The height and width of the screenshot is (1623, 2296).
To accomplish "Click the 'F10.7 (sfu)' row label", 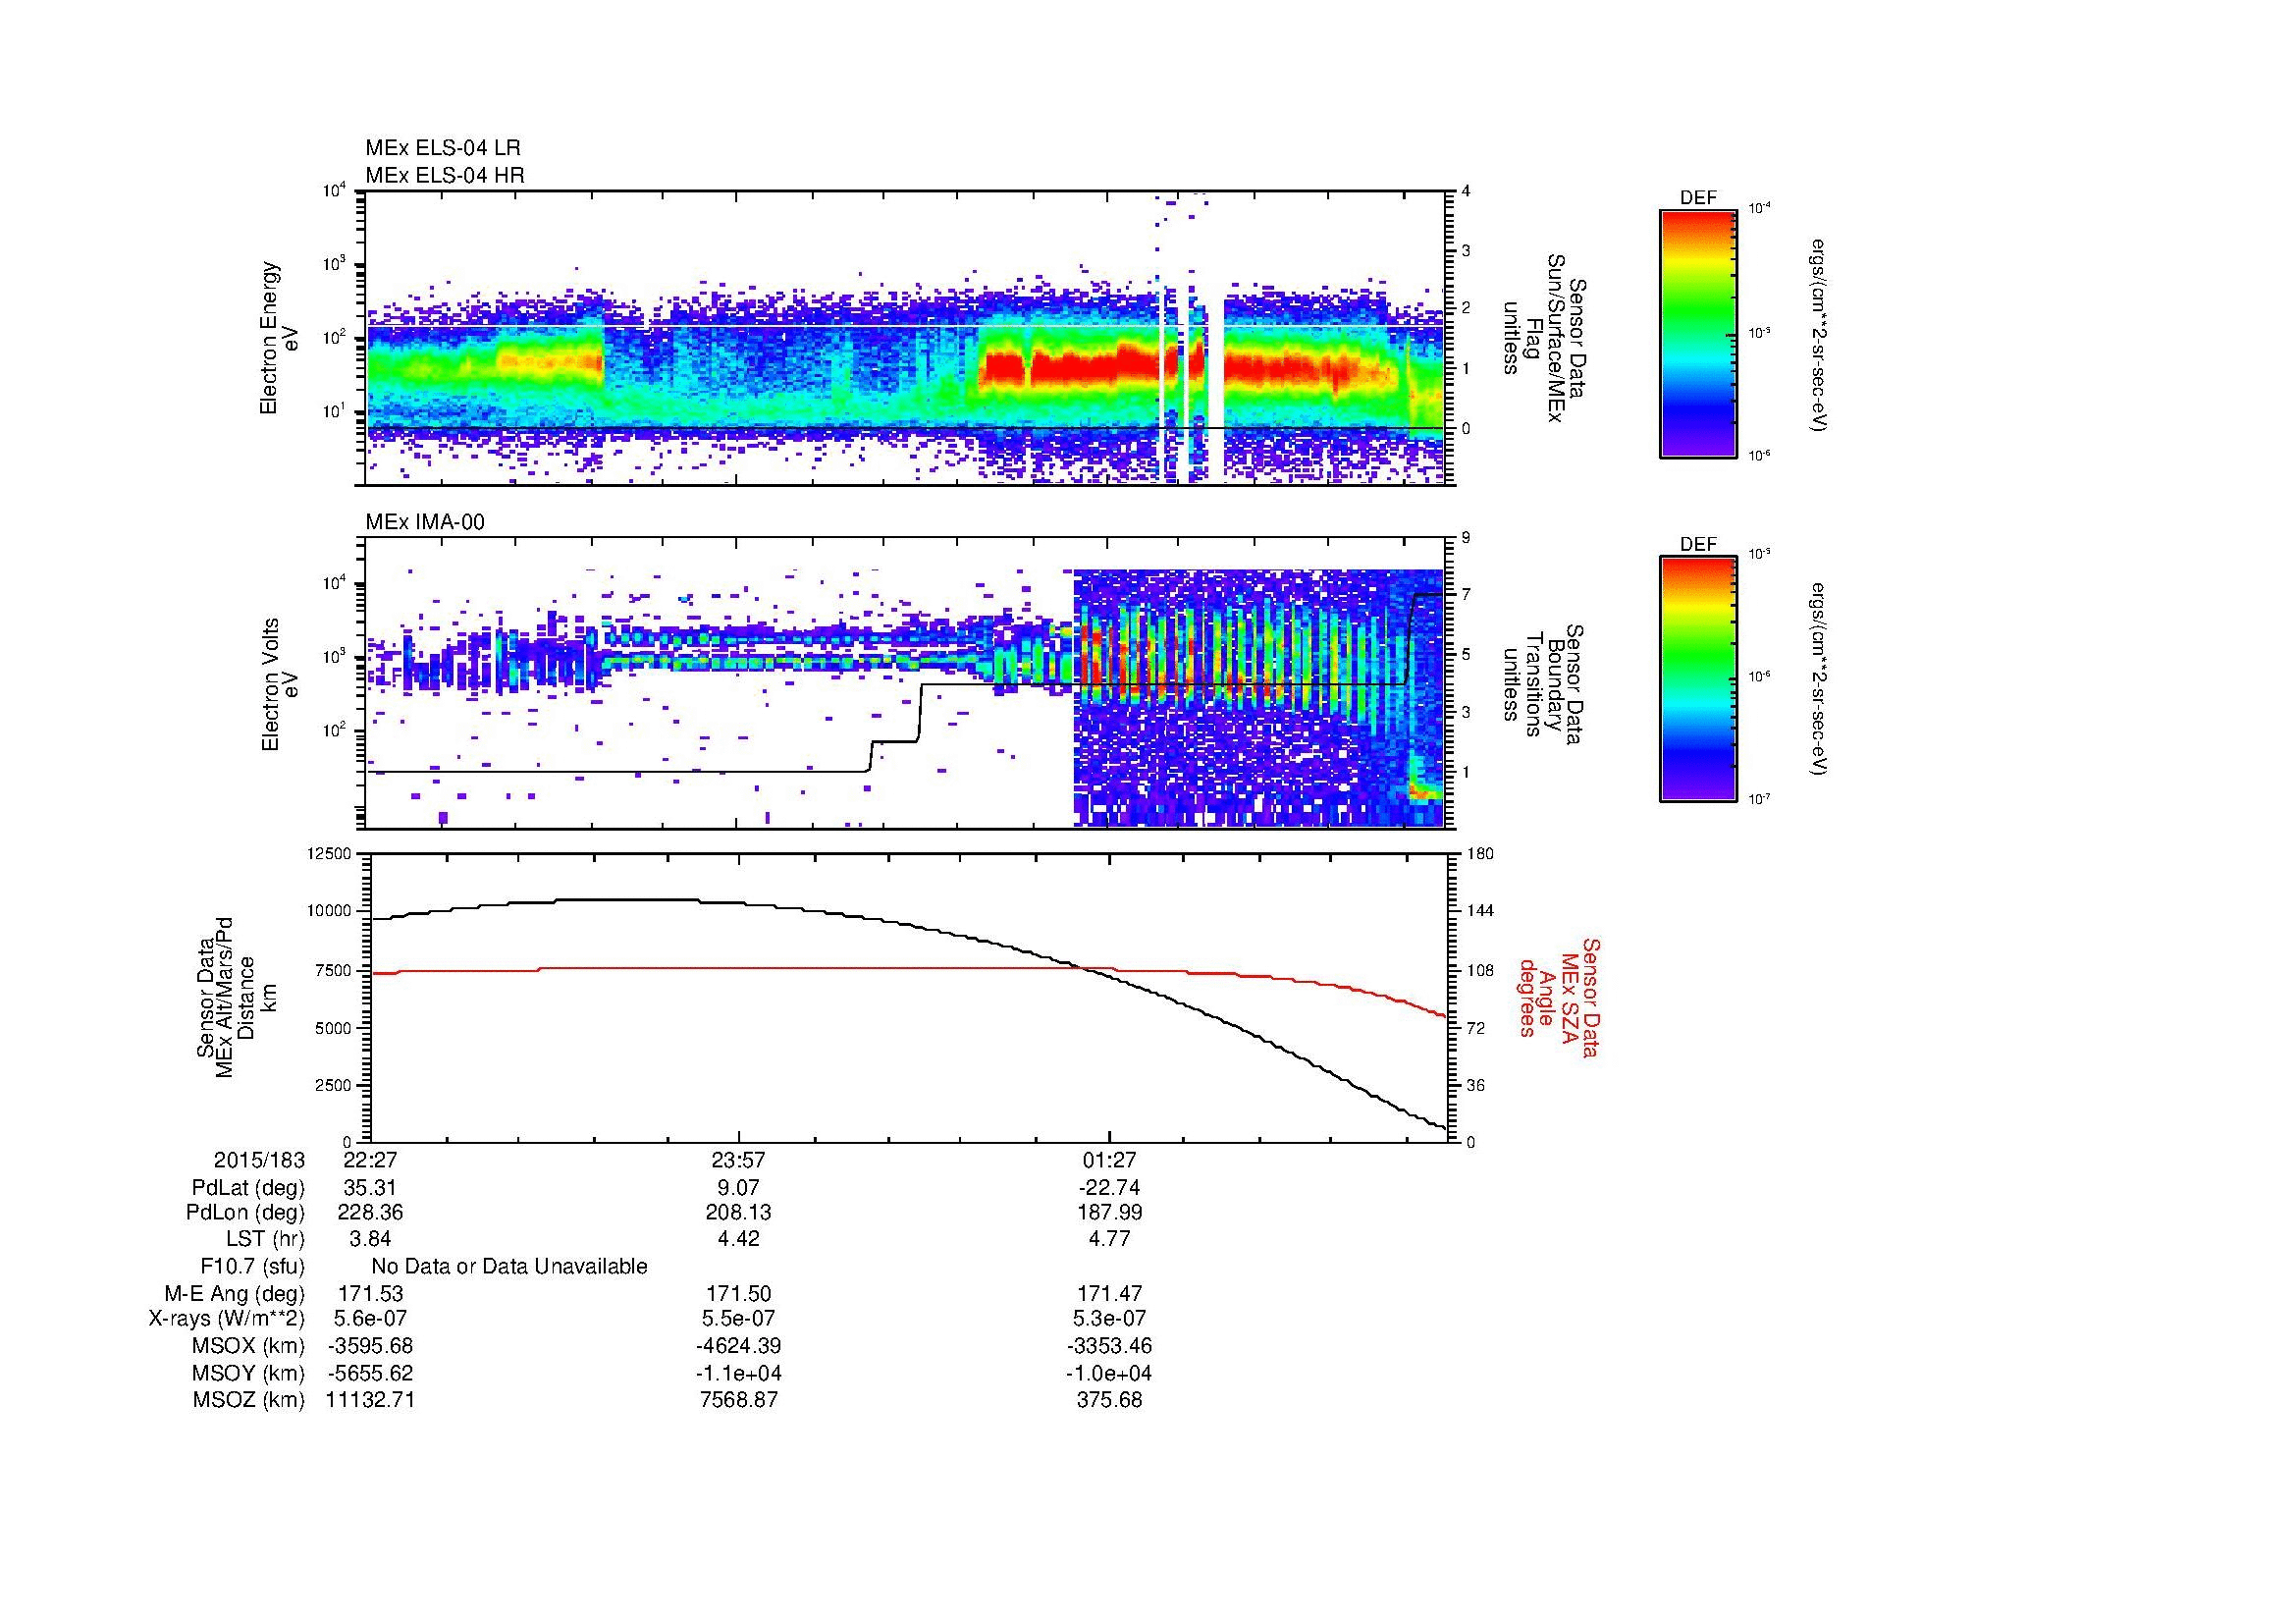I will [x=252, y=1267].
